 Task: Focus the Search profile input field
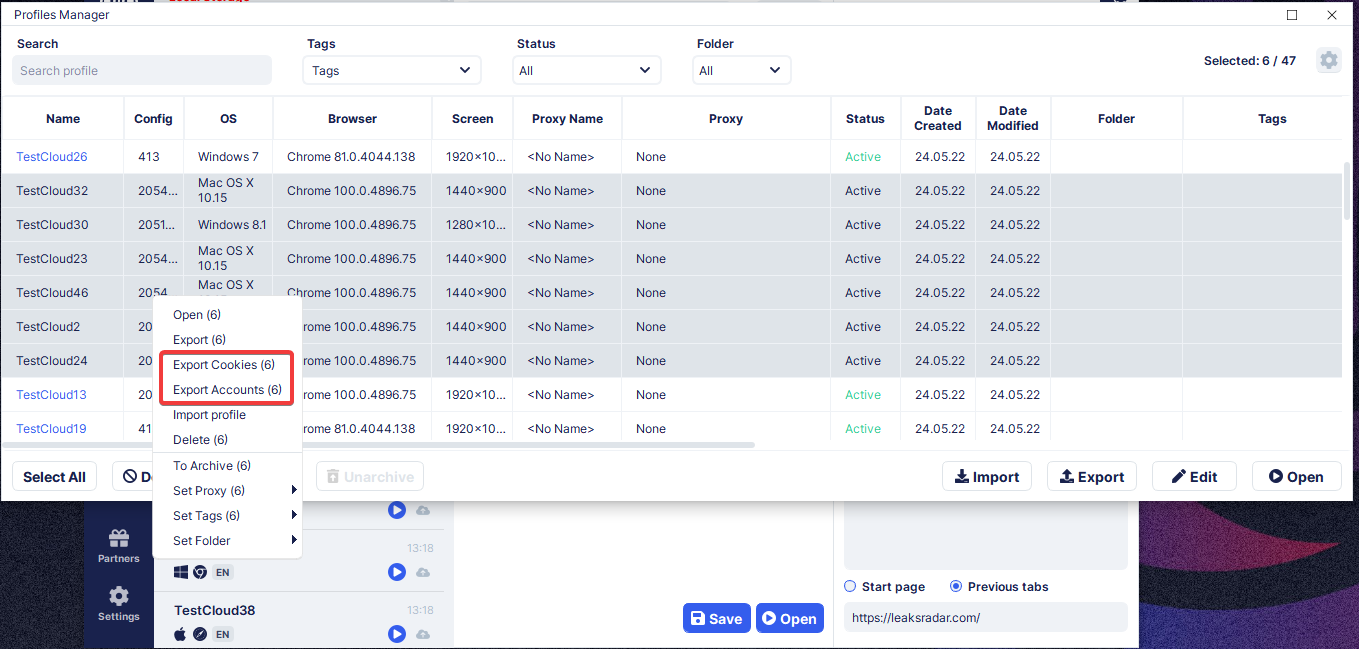click(x=142, y=70)
